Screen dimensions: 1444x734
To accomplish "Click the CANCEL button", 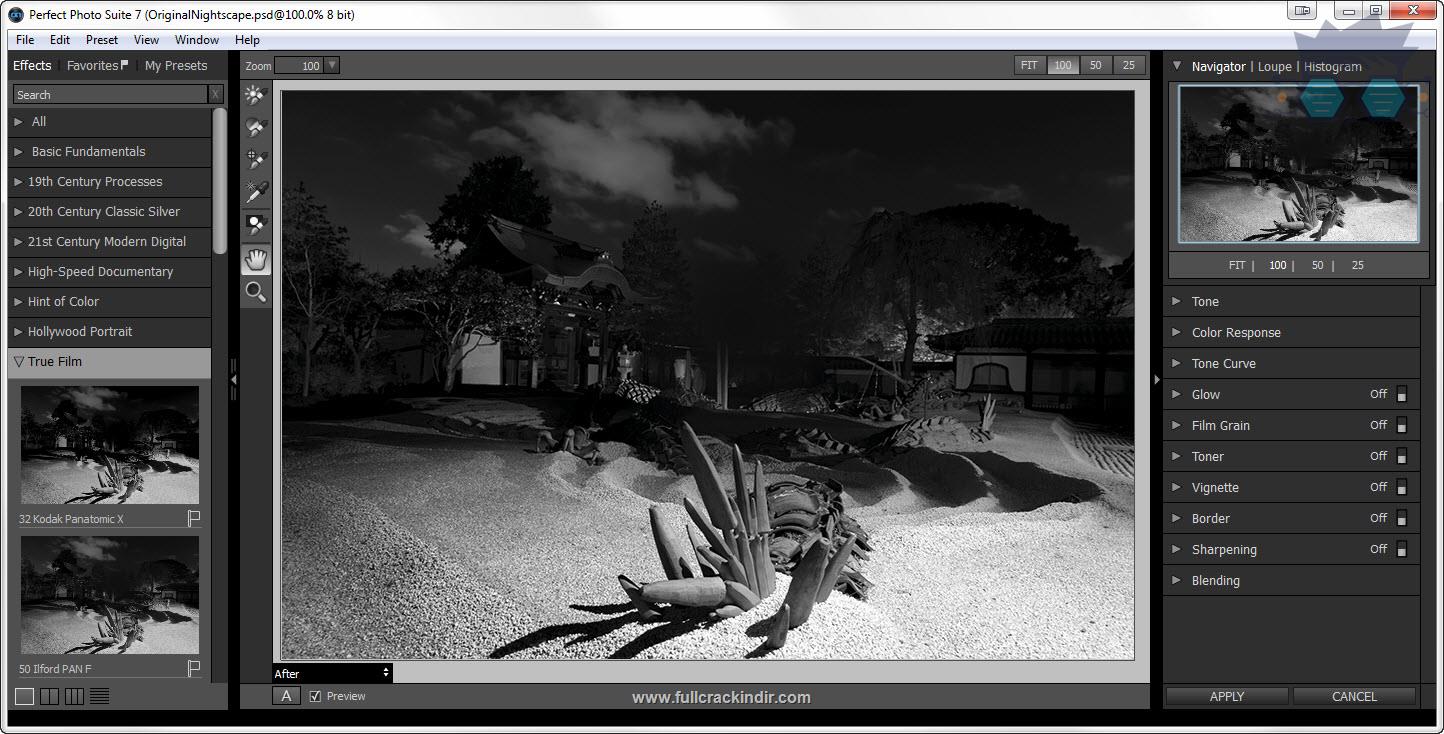I will point(1354,696).
